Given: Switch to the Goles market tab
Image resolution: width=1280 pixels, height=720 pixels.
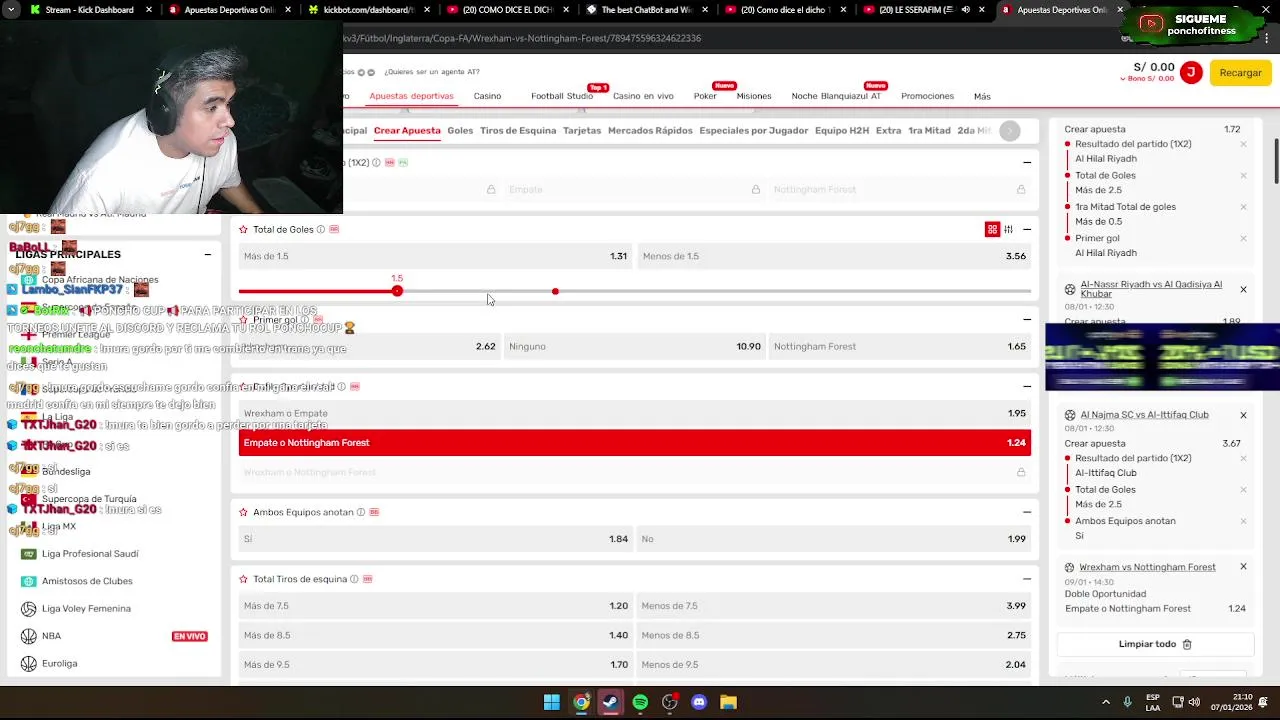Looking at the screenshot, I should 460,131.
